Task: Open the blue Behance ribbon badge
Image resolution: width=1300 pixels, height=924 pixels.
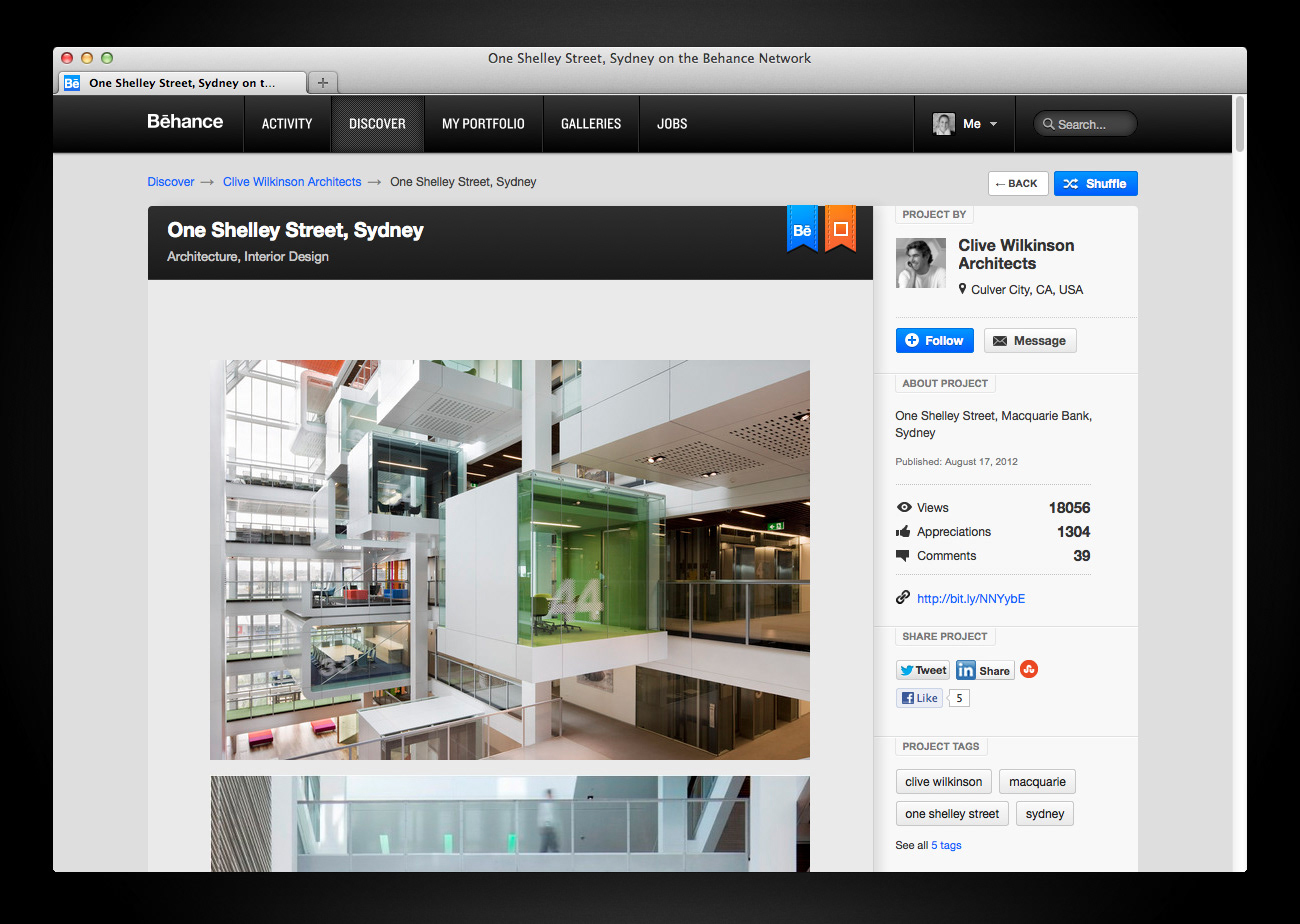Action: tap(802, 229)
